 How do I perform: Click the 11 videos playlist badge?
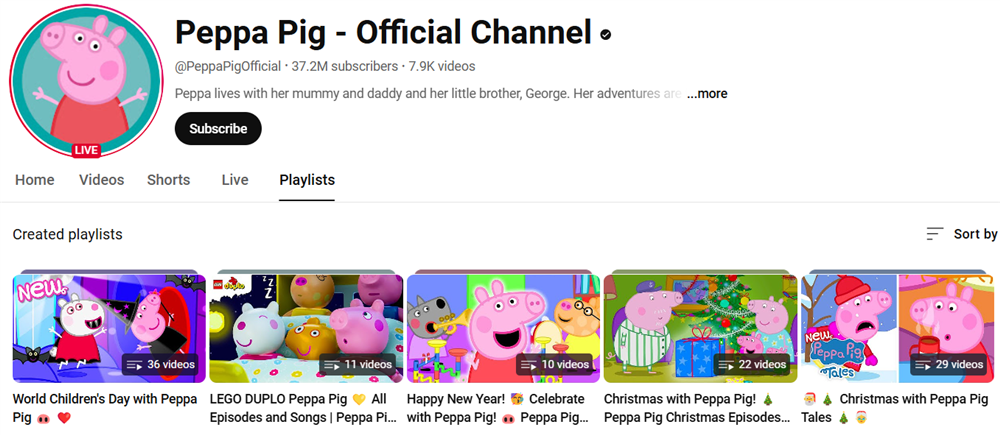(358, 365)
